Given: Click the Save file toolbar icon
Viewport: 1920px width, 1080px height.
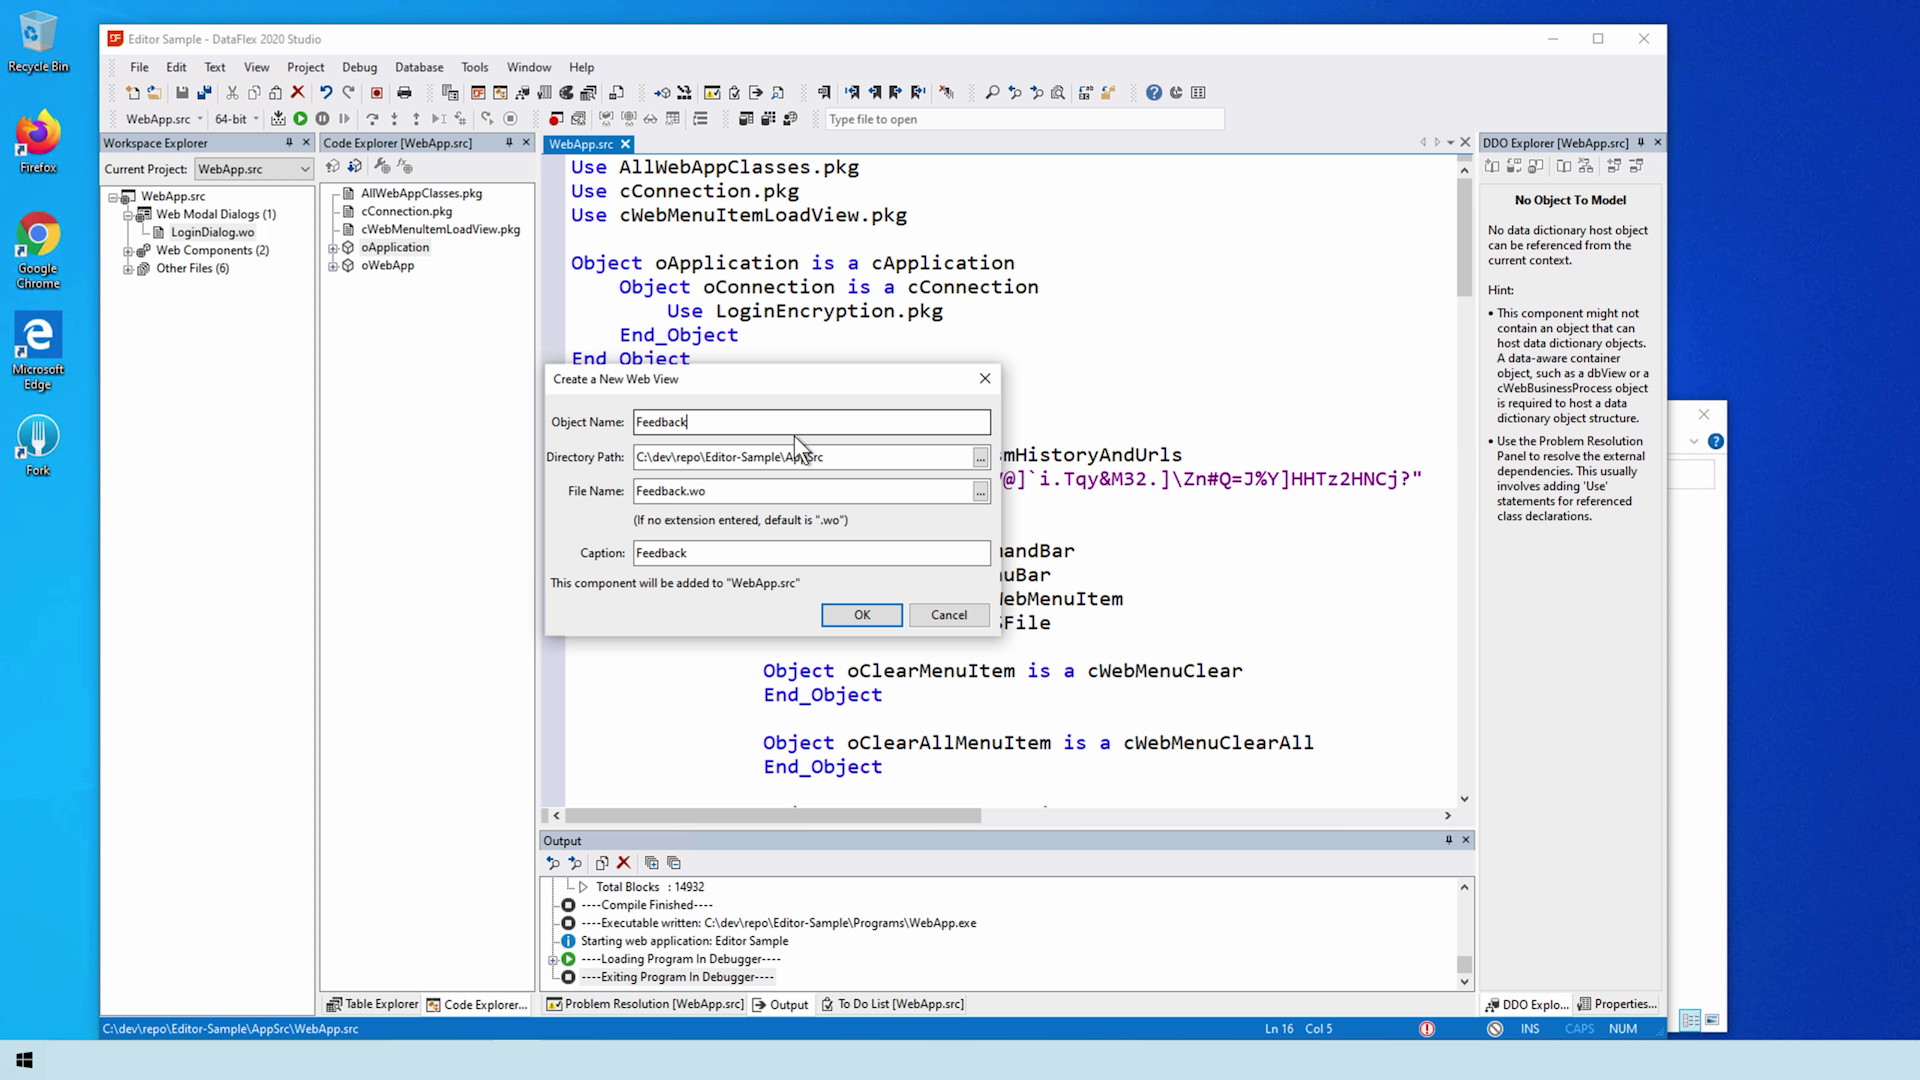Looking at the screenshot, I should click(x=182, y=93).
